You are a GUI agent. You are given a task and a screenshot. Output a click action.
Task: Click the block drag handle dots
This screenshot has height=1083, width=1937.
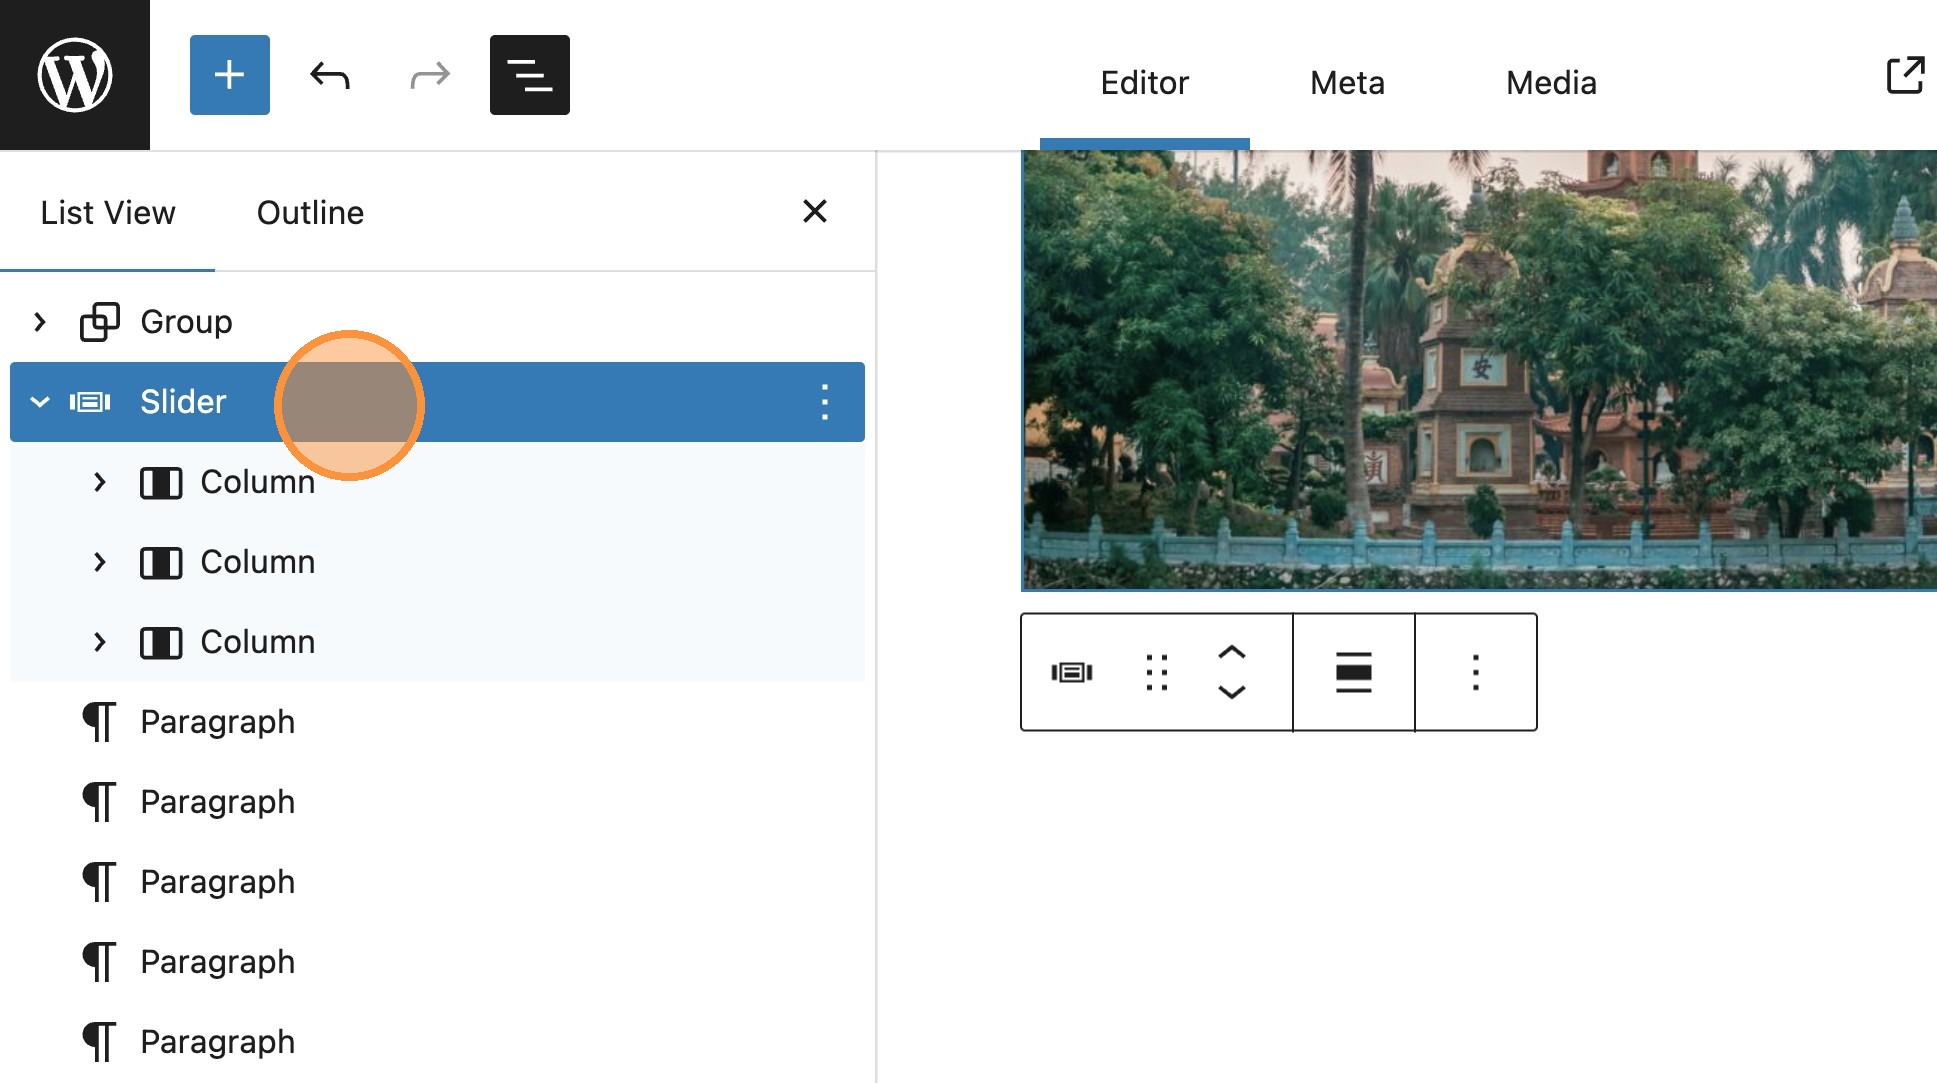1157,672
